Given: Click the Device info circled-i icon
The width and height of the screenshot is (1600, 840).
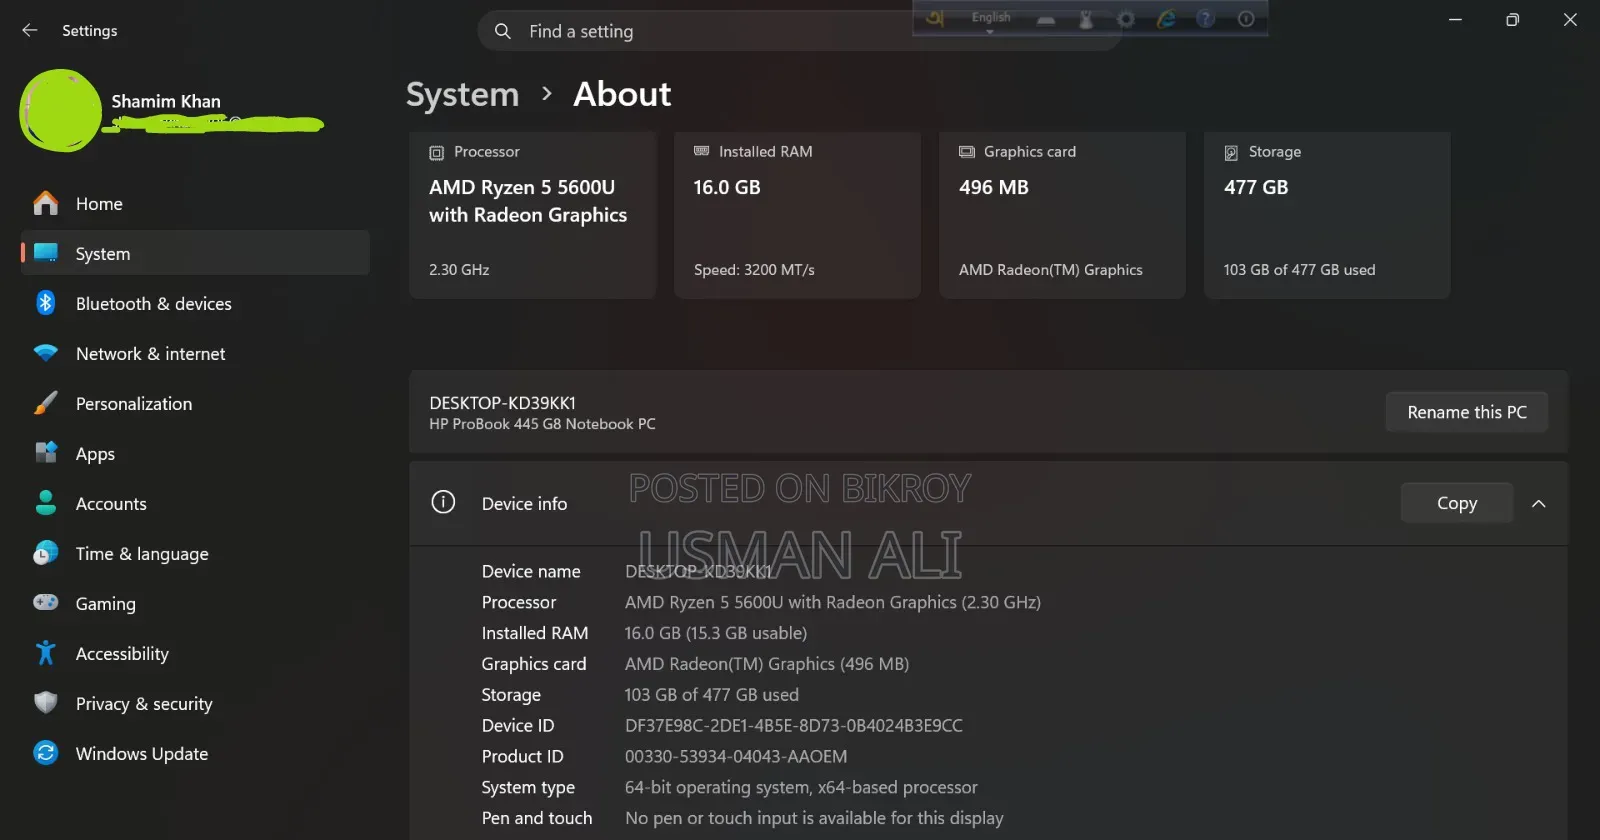Looking at the screenshot, I should [x=443, y=502].
